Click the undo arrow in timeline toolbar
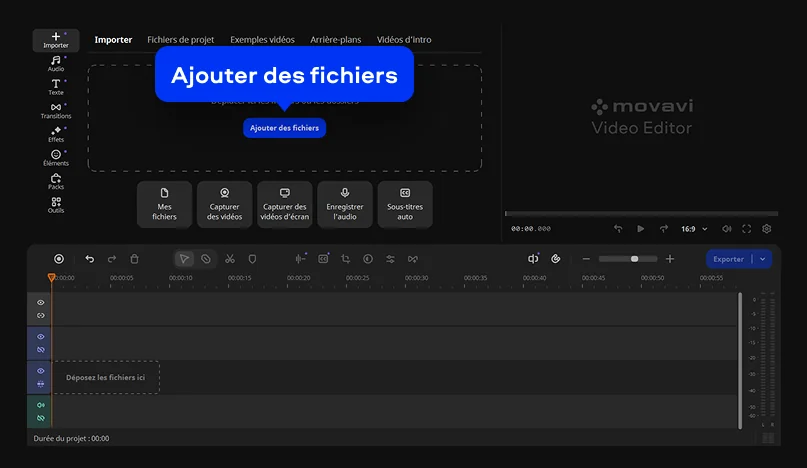 pos(90,259)
